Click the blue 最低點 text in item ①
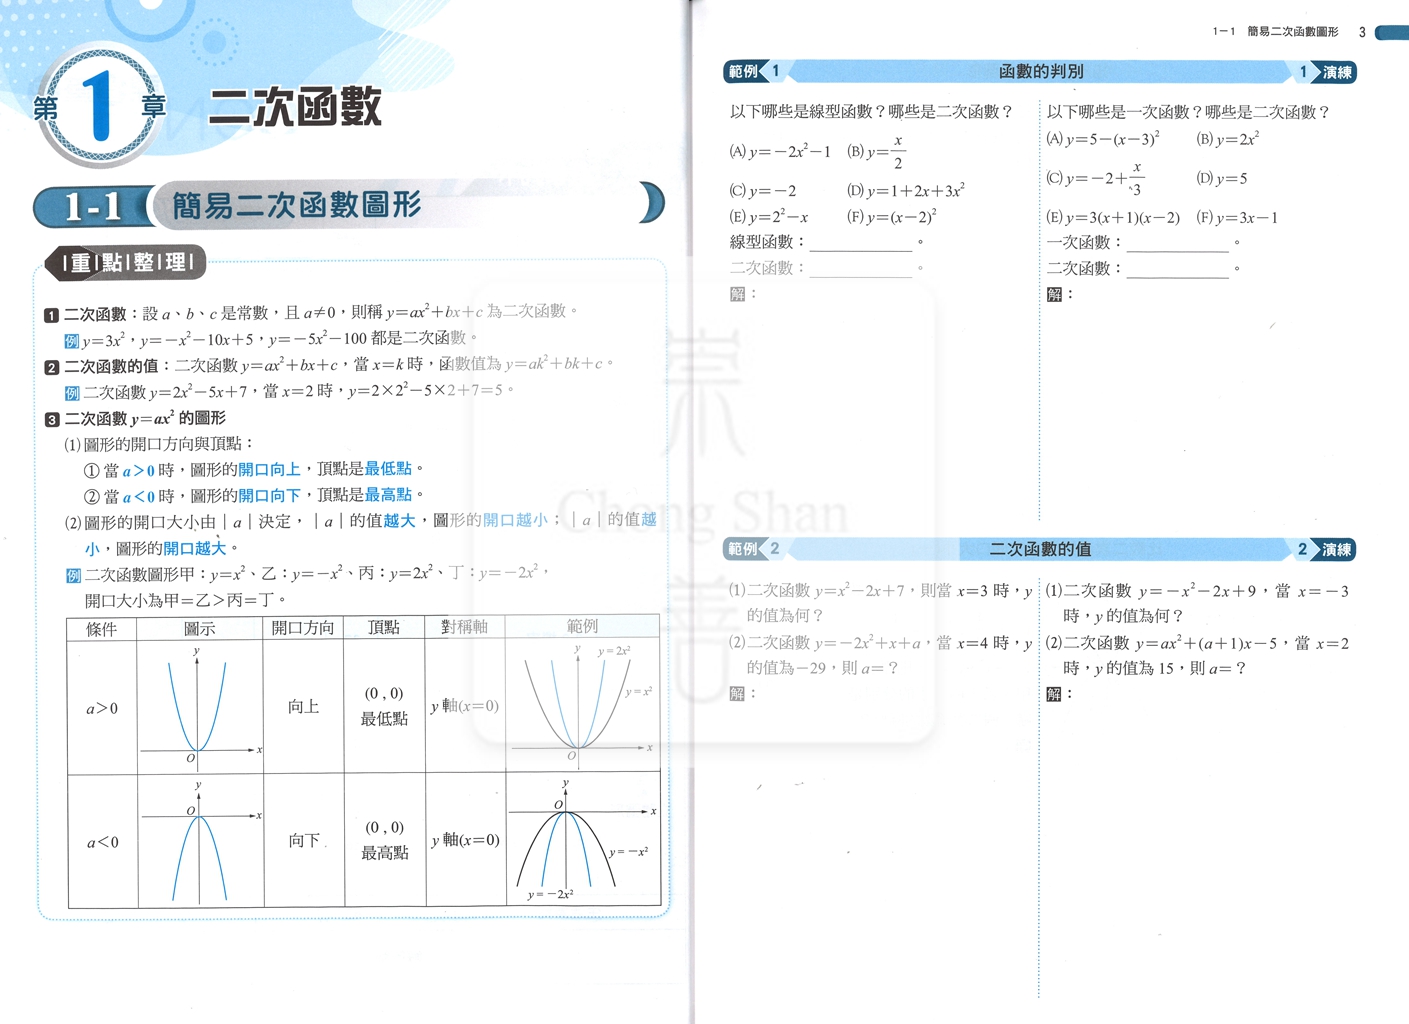This screenshot has height=1024, width=1409. (x=388, y=469)
